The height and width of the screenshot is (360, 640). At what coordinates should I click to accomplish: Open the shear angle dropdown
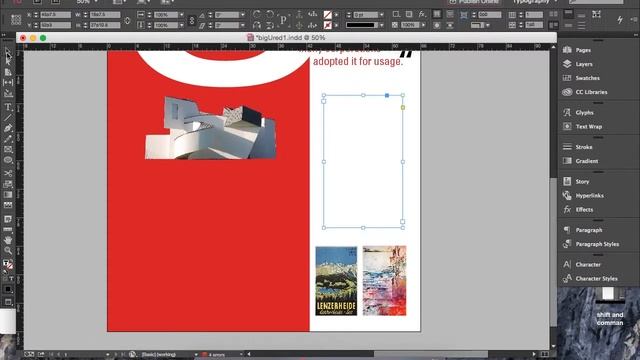[242, 25]
